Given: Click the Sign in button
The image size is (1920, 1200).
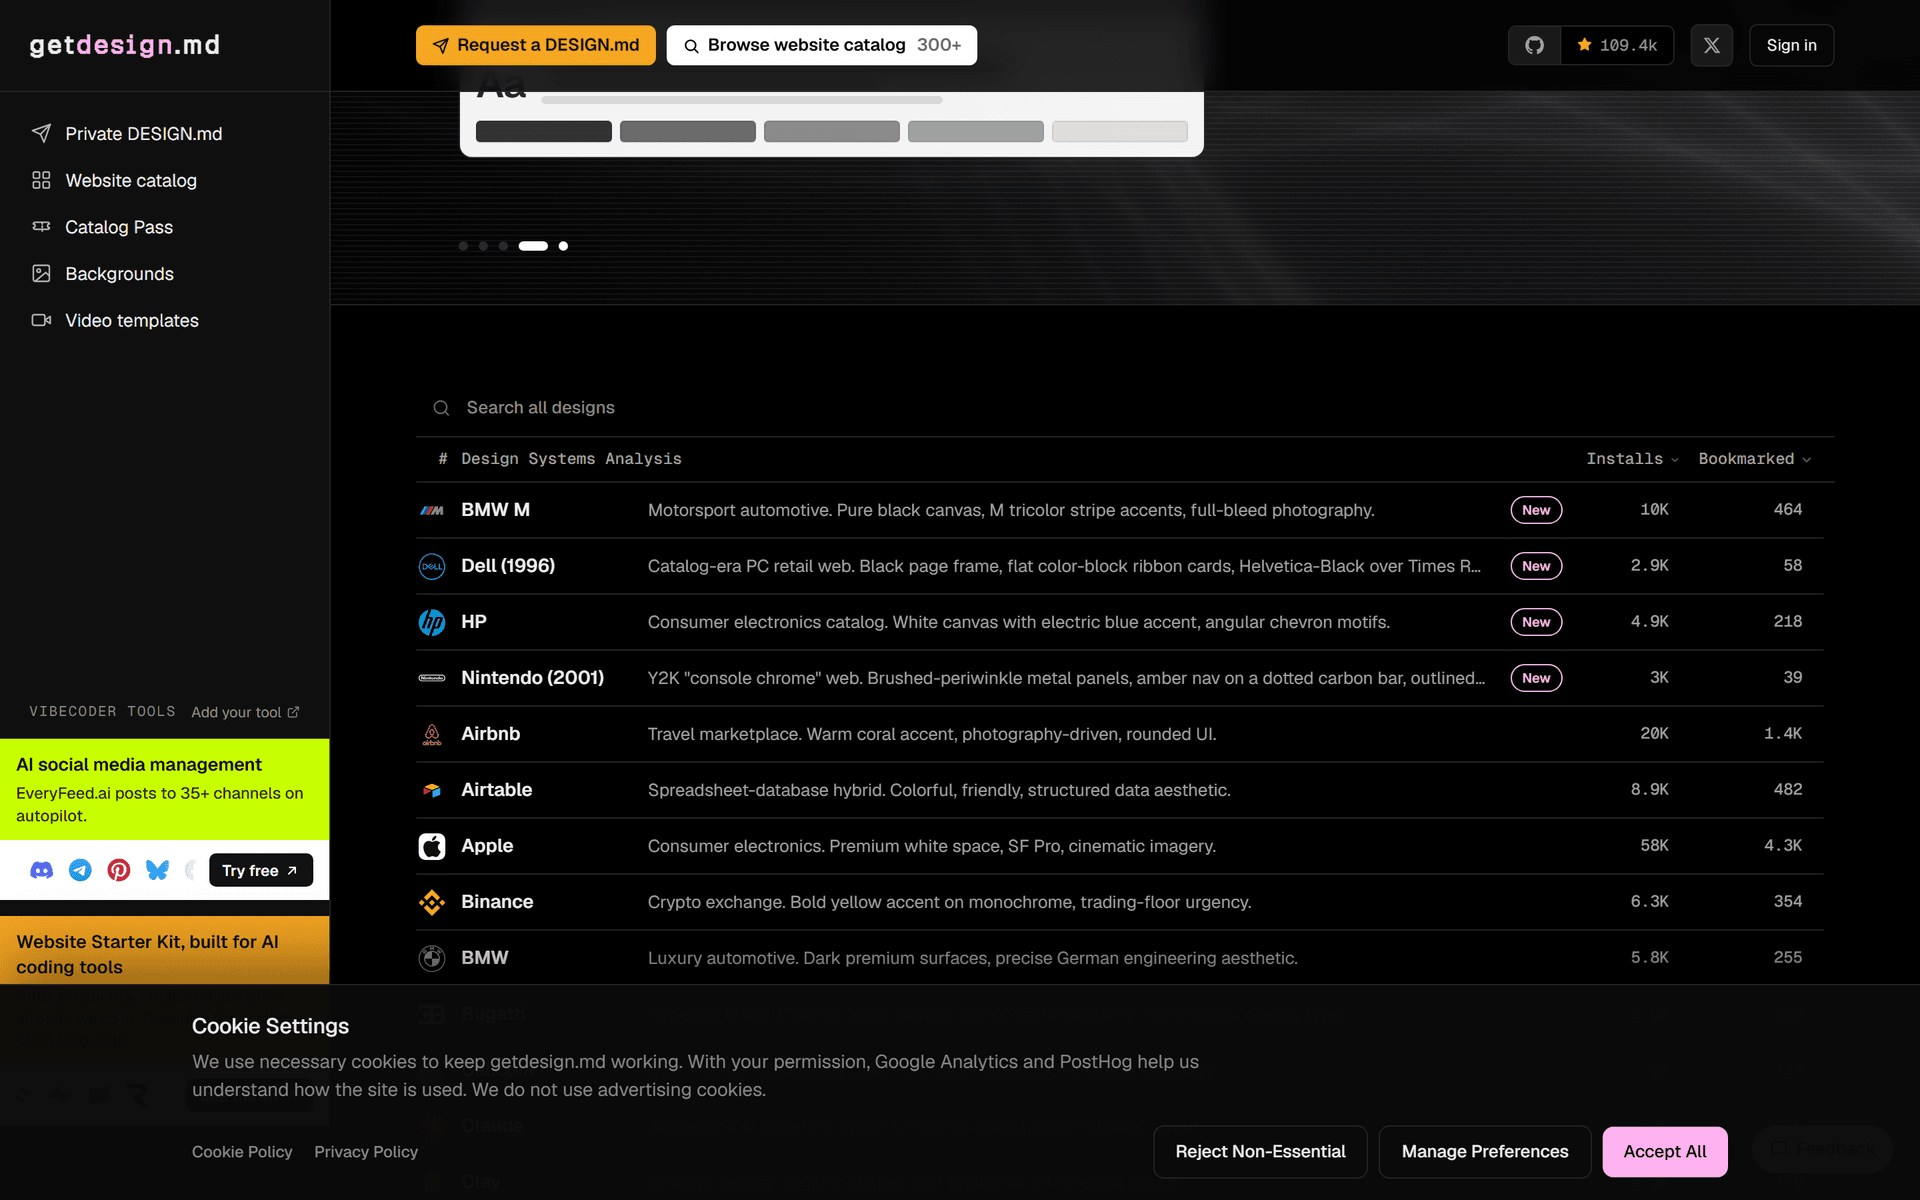Looking at the screenshot, I should coord(1791,45).
